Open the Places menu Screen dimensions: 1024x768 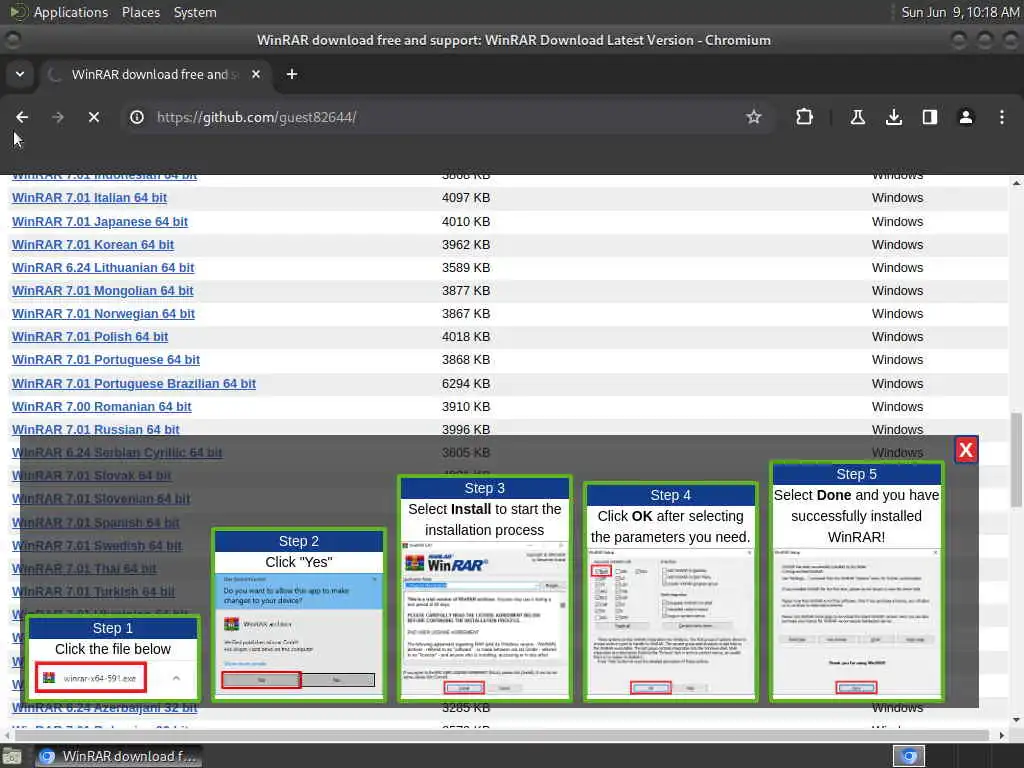coord(140,12)
